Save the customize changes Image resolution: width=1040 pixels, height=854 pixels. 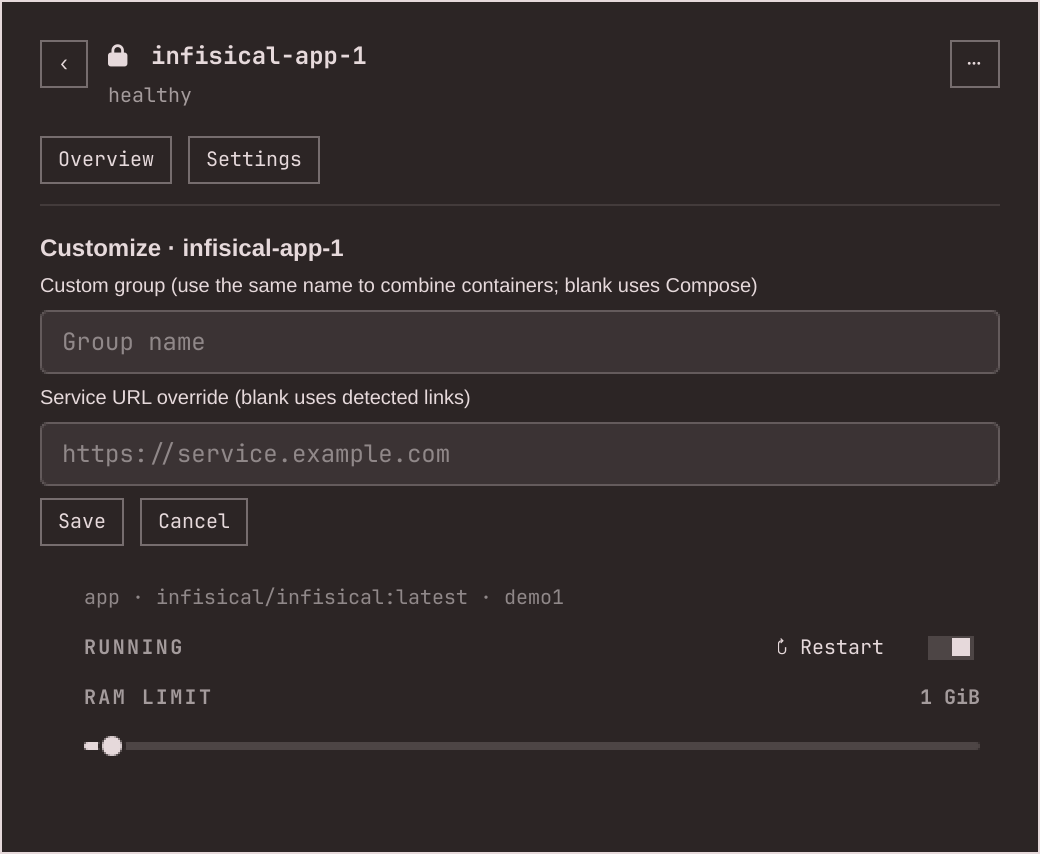(x=82, y=522)
